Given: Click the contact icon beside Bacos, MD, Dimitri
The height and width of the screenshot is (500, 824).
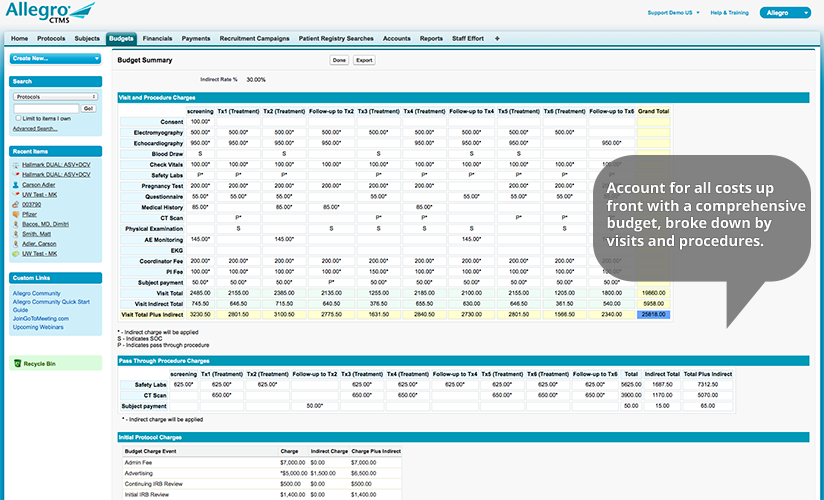Looking at the screenshot, I should pos(16,224).
